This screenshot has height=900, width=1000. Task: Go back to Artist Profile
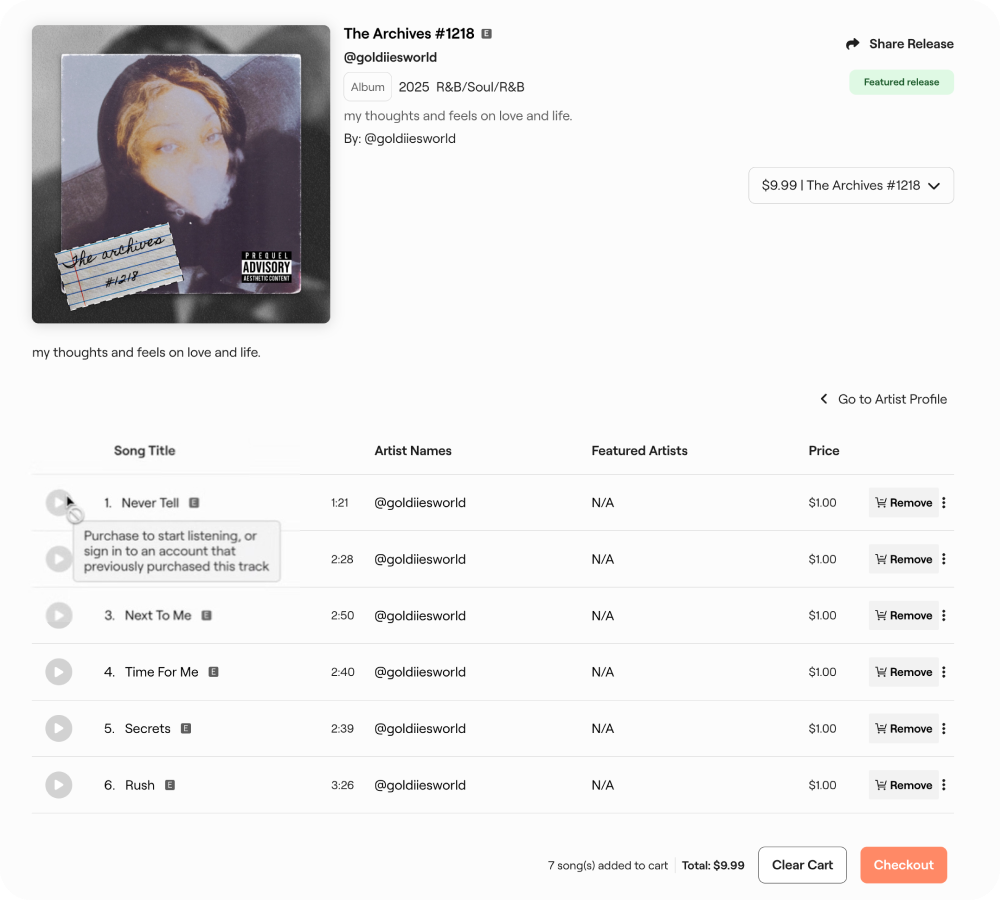[x=883, y=399]
